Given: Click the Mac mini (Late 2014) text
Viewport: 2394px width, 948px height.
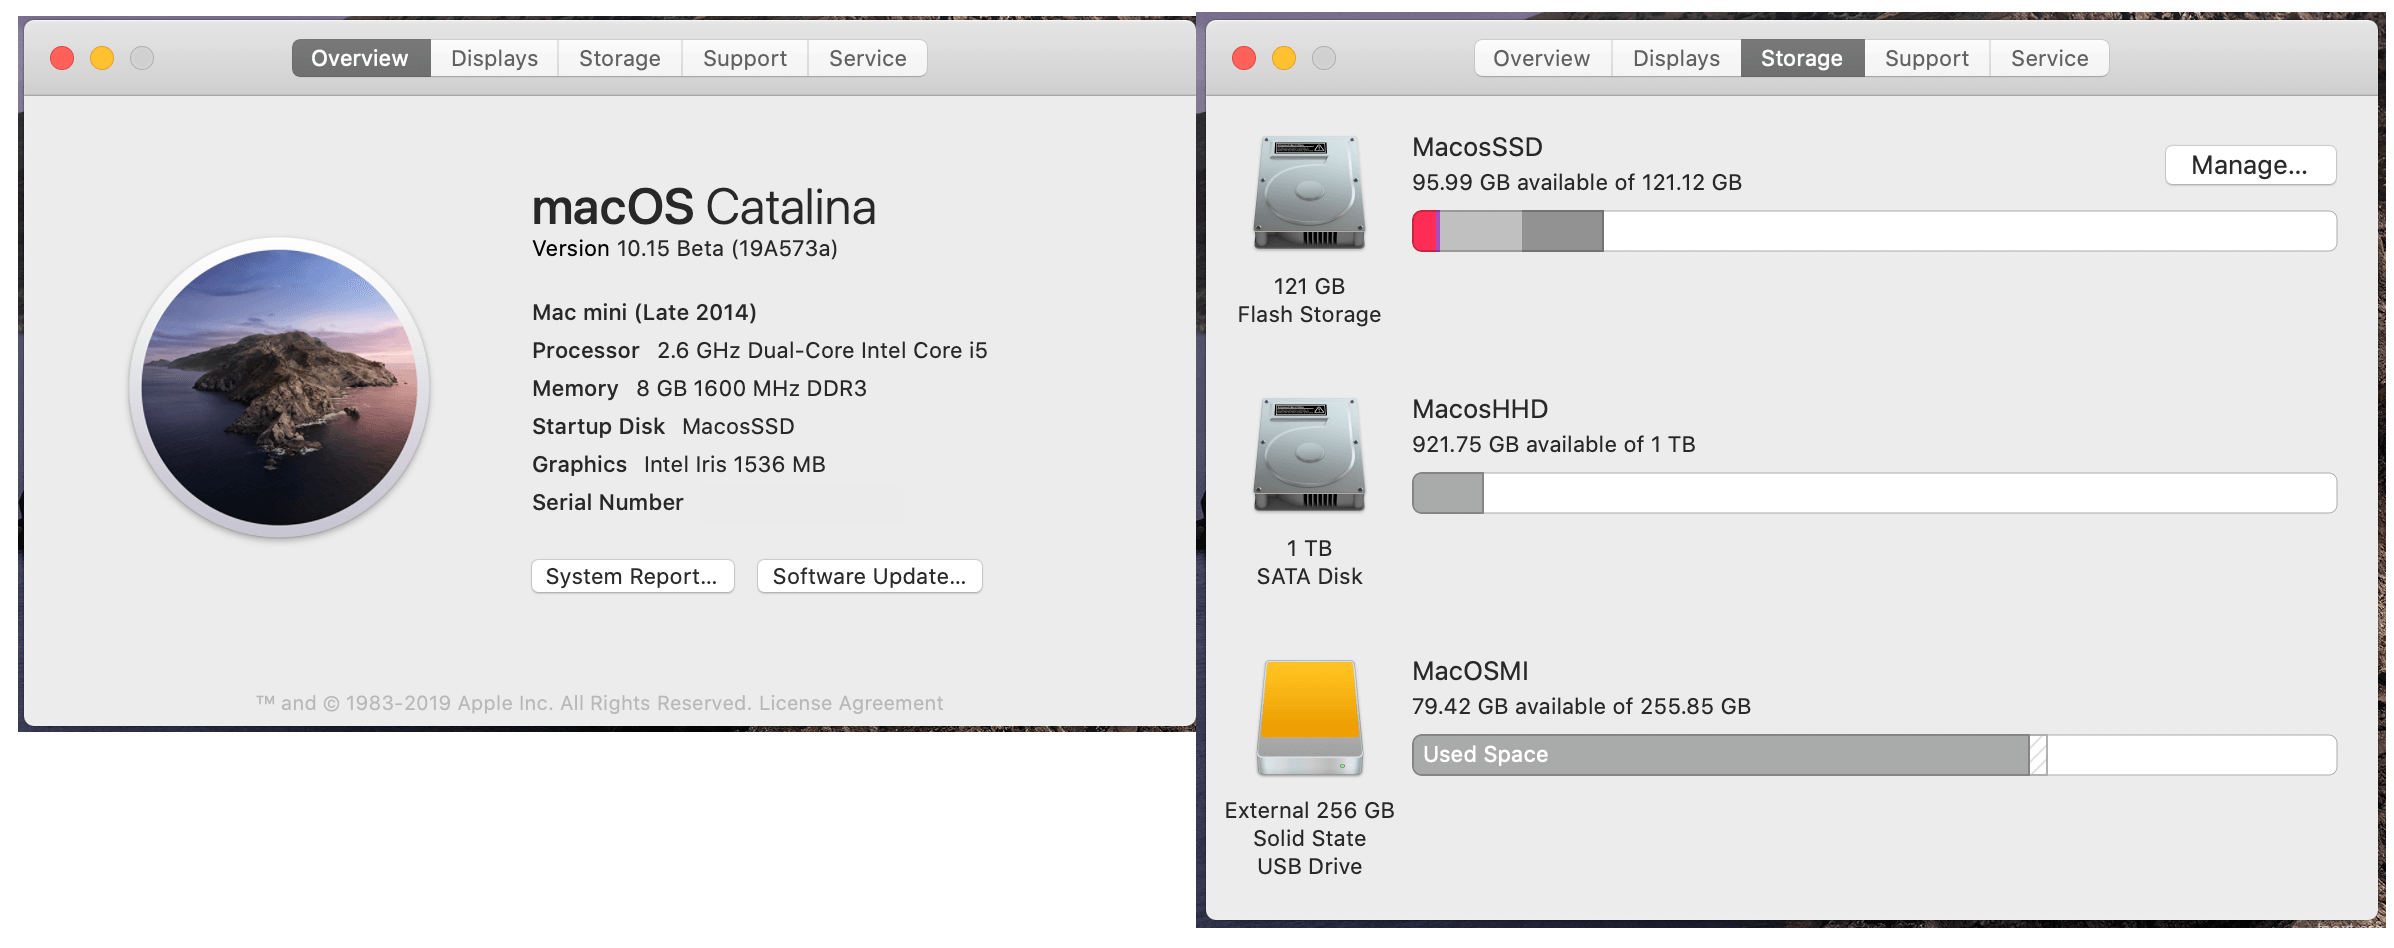Looking at the screenshot, I should 644,312.
